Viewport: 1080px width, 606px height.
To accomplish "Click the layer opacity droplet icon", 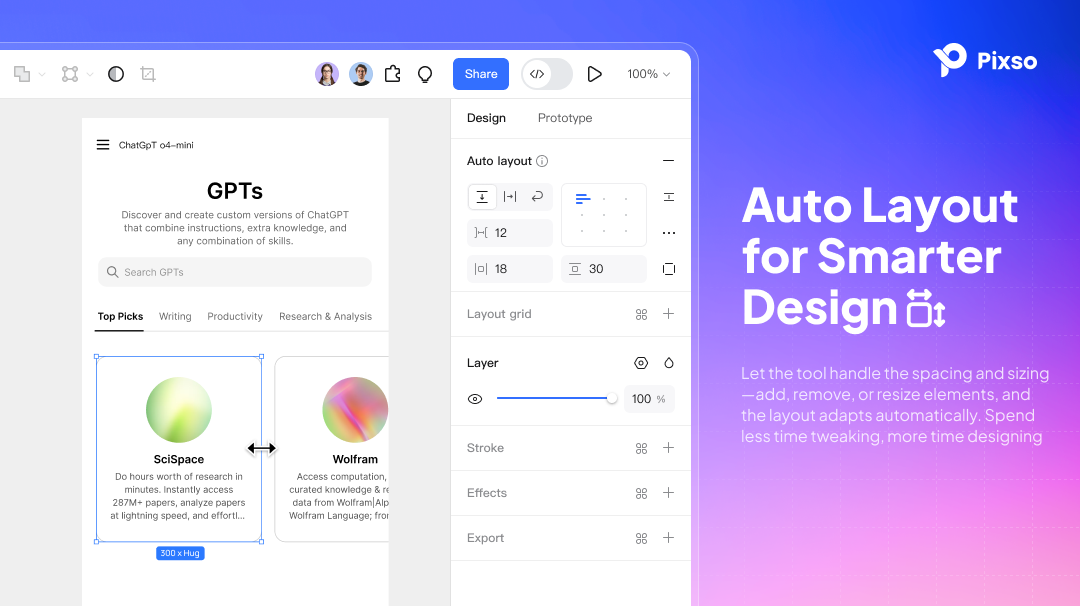I will click(668, 363).
